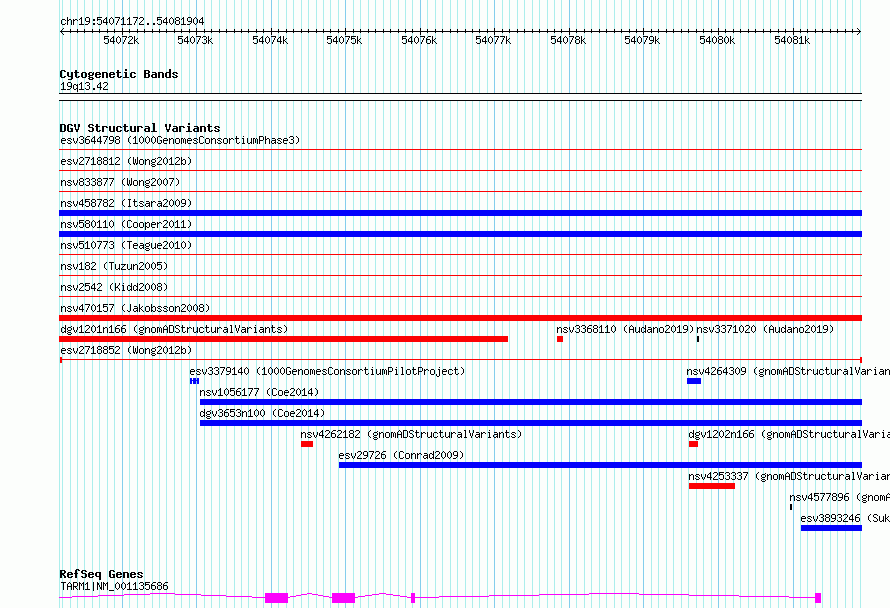Open nsv510773 (Teague2010) variant label
This screenshot has width=890, height=608.
coord(126,245)
